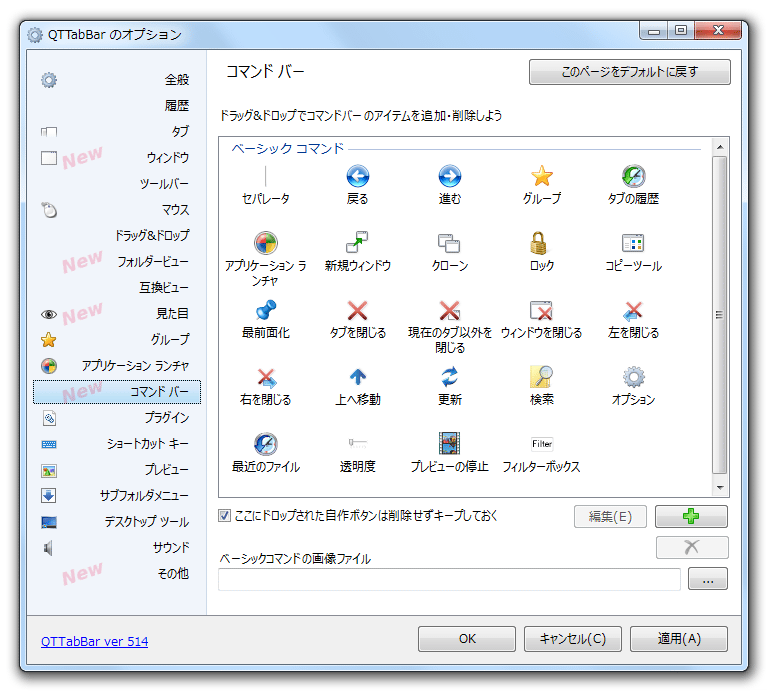Click the command list scrollbar down arrow
The image size is (771, 694).
click(719, 488)
